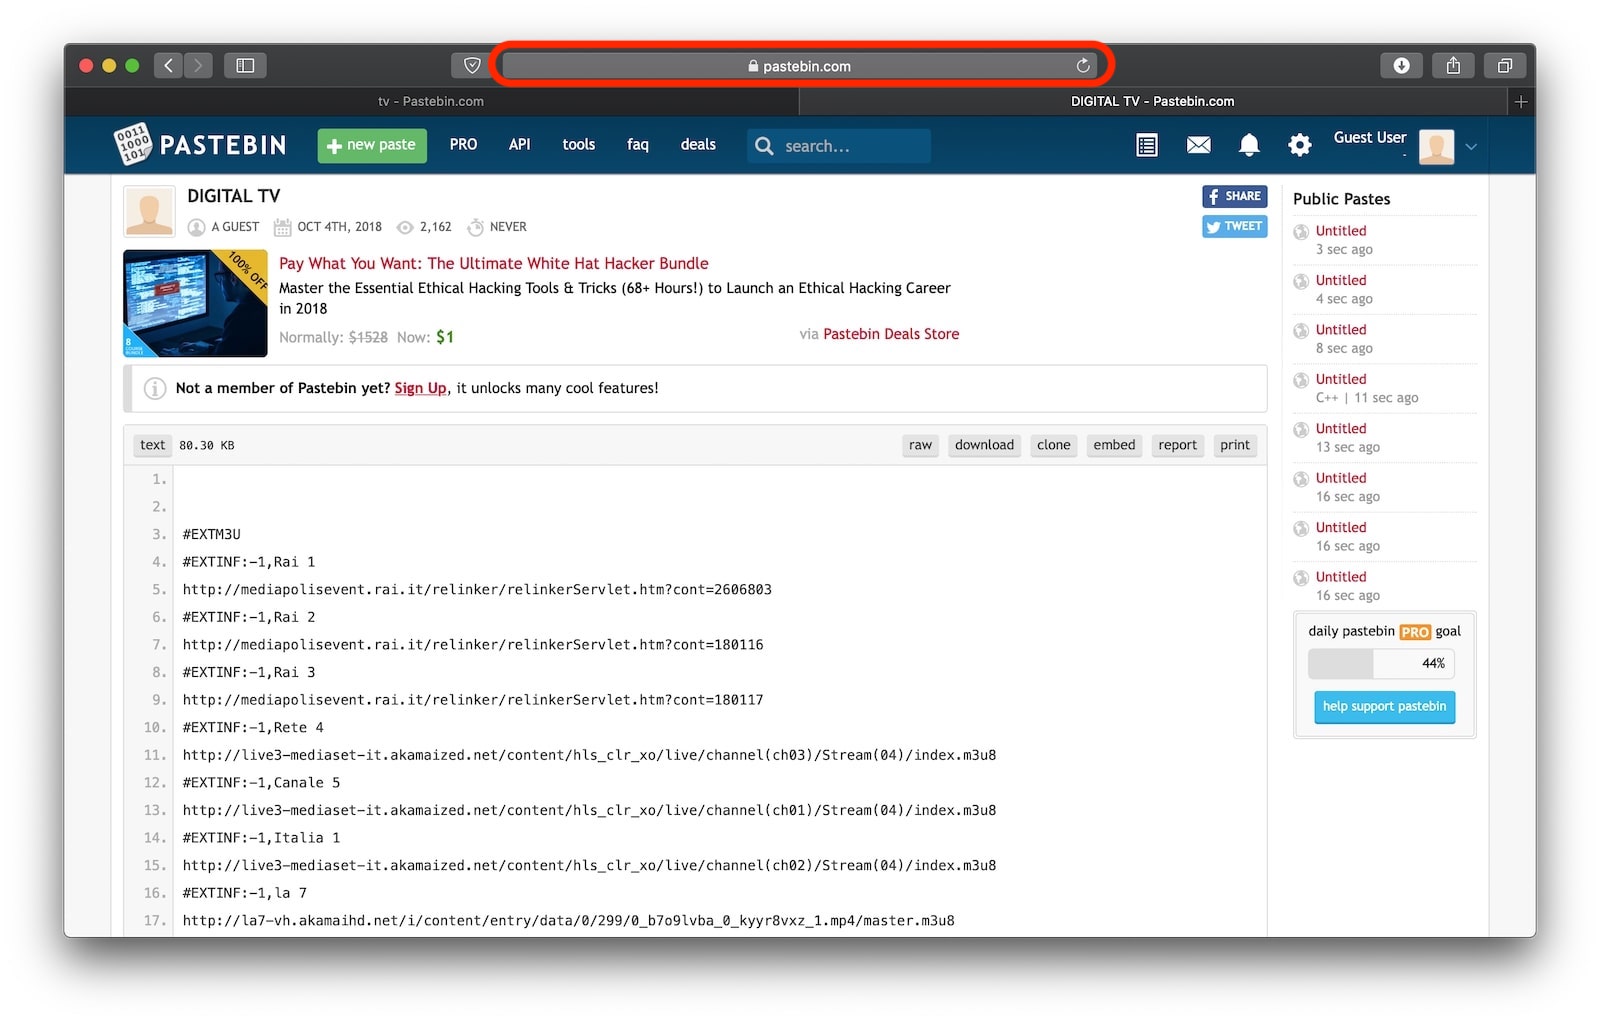Viewport: 1600px width, 1022px height.
Task: Open the messages envelope icon
Action: point(1198,146)
